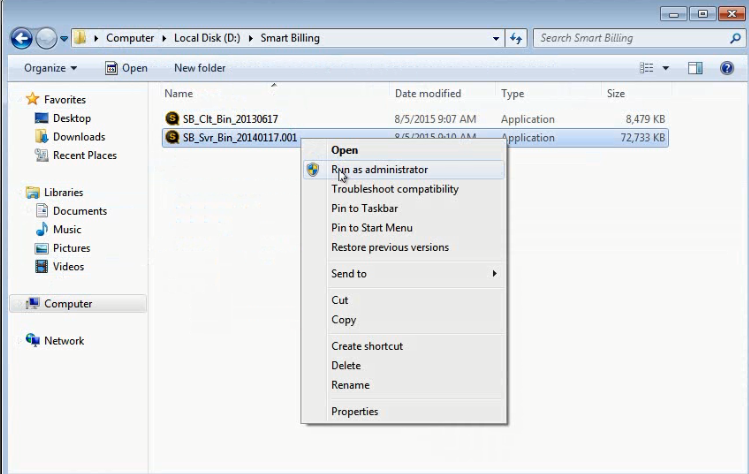Screen dimensions: 749x474
Task: Open Help with the question mark icon
Action: pos(727,68)
